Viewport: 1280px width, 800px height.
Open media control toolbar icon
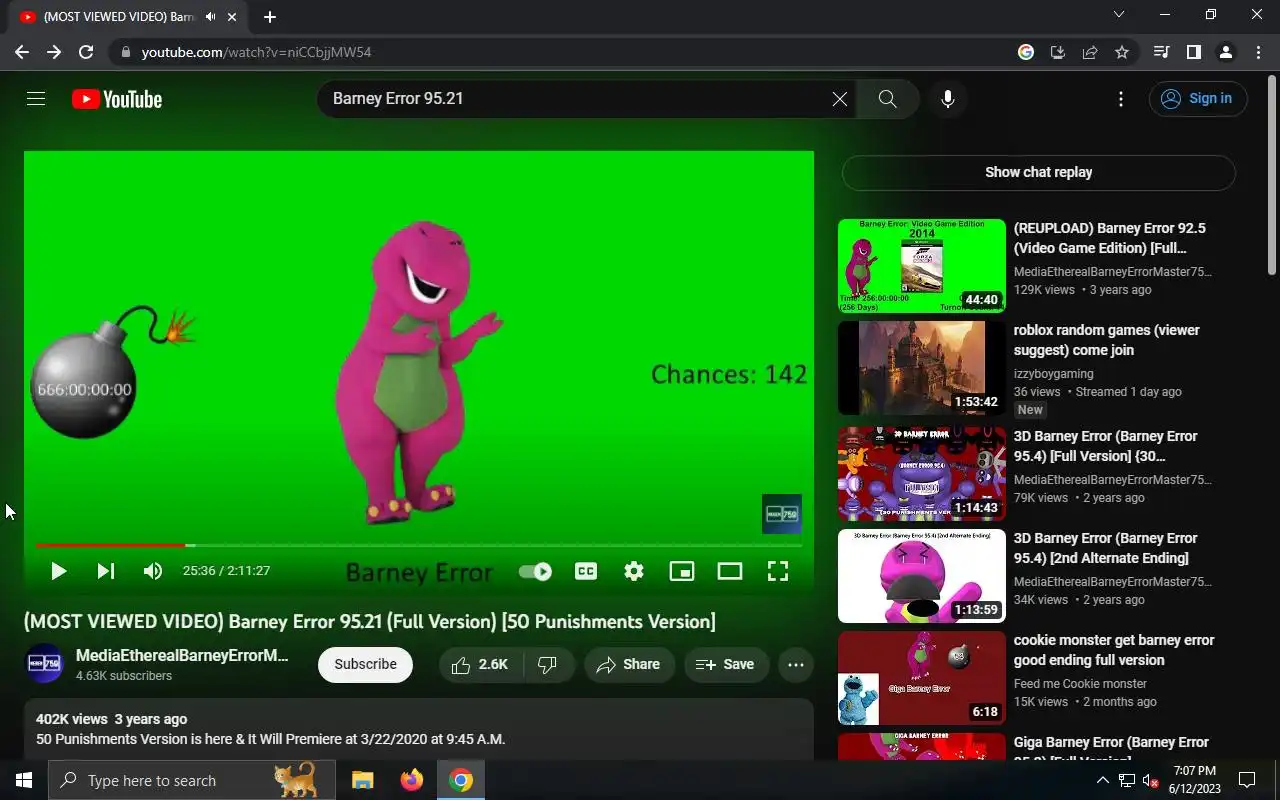pos(1161,52)
